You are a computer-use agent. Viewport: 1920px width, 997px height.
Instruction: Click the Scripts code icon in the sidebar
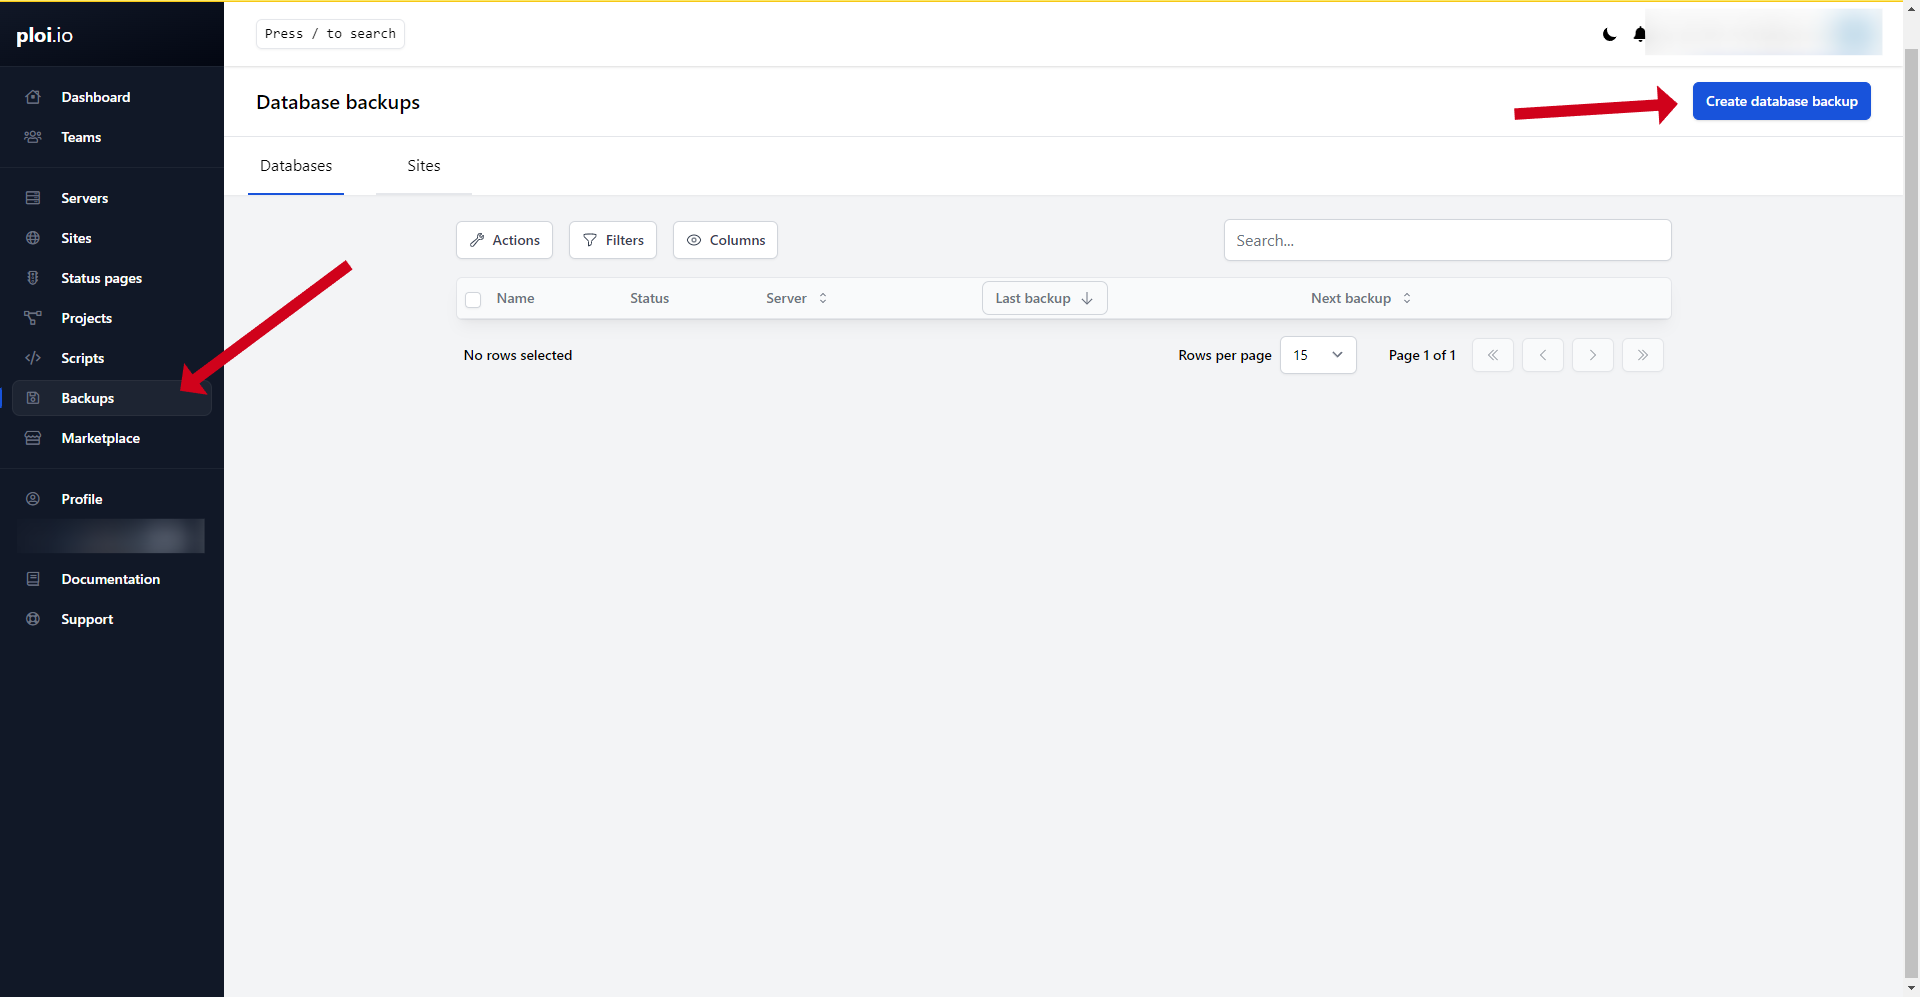(33, 358)
